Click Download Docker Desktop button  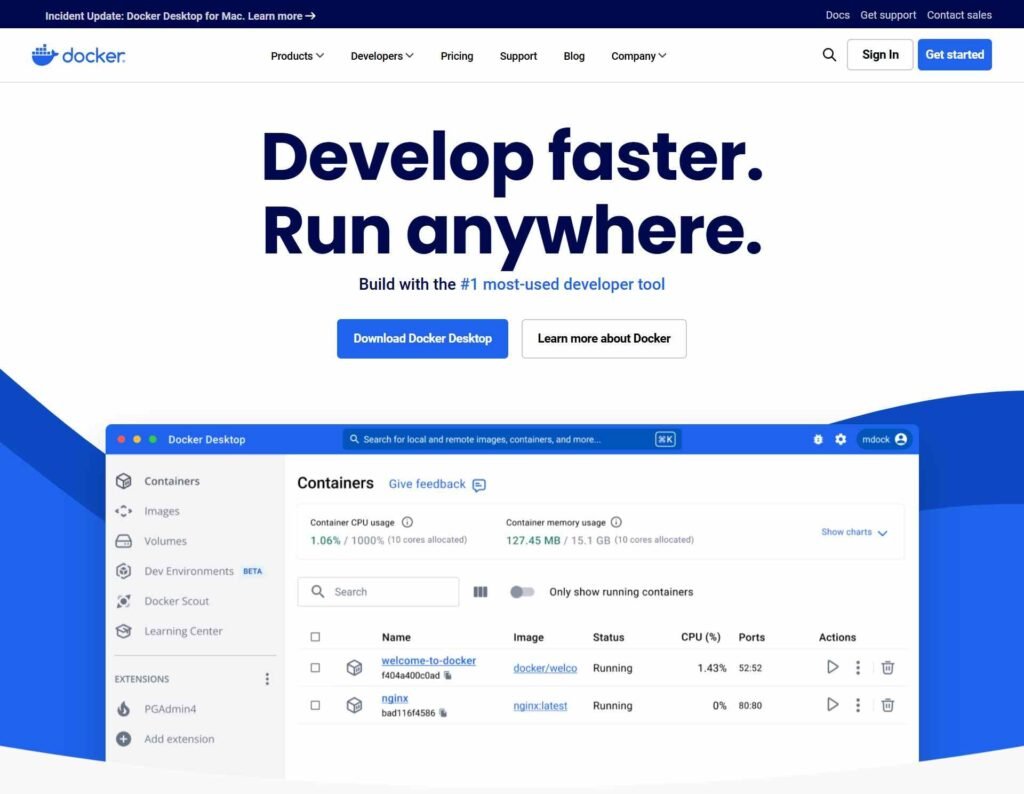tap(423, 339)
